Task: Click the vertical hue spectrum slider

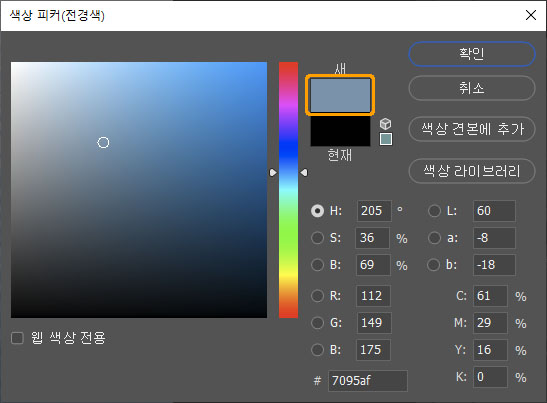Action: click(289, 190)
